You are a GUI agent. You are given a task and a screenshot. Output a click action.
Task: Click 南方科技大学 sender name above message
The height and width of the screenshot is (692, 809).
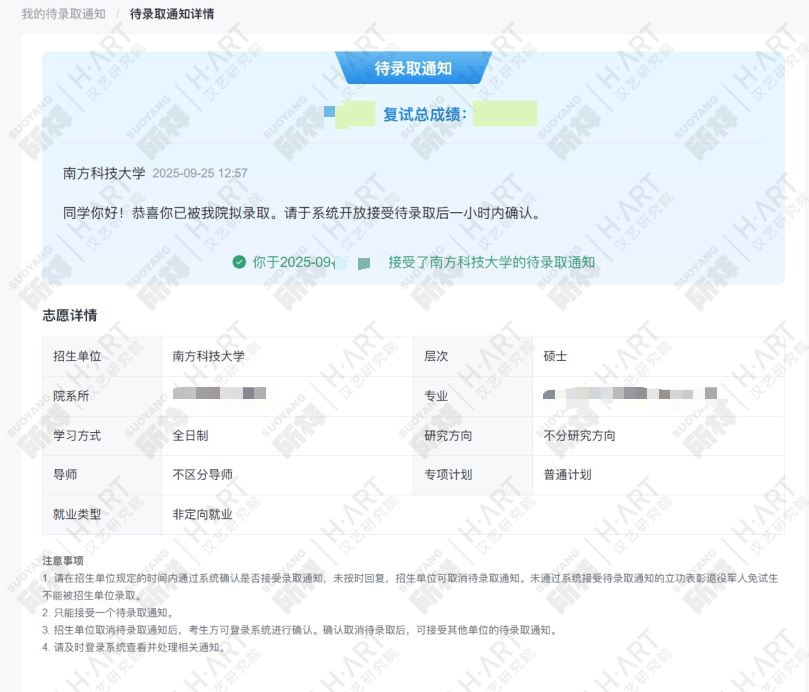(104, 173)
